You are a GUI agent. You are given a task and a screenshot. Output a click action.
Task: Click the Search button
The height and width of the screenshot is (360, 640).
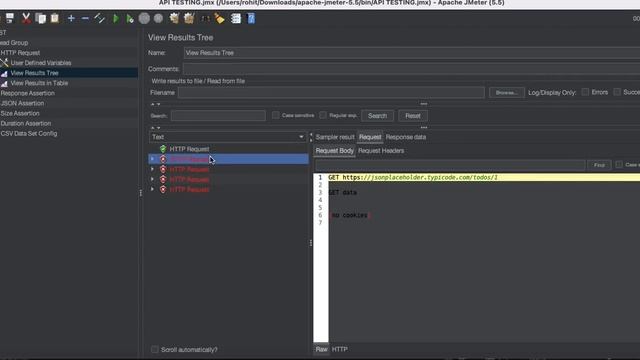[377, 116]
